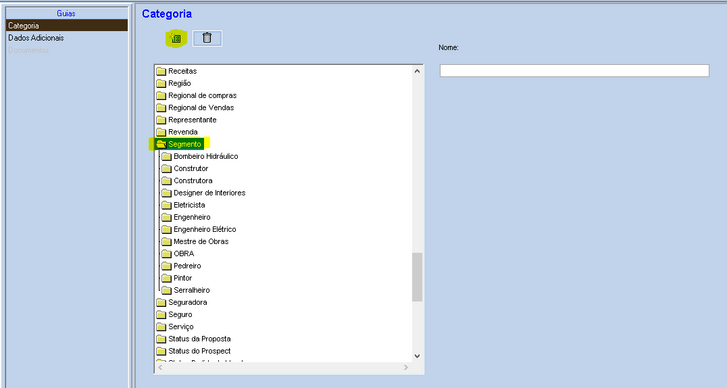The width and height of the screenshot is (727, 388).
Task: Click Regional de Vendas folder icon
Action: tap(161, 108)
